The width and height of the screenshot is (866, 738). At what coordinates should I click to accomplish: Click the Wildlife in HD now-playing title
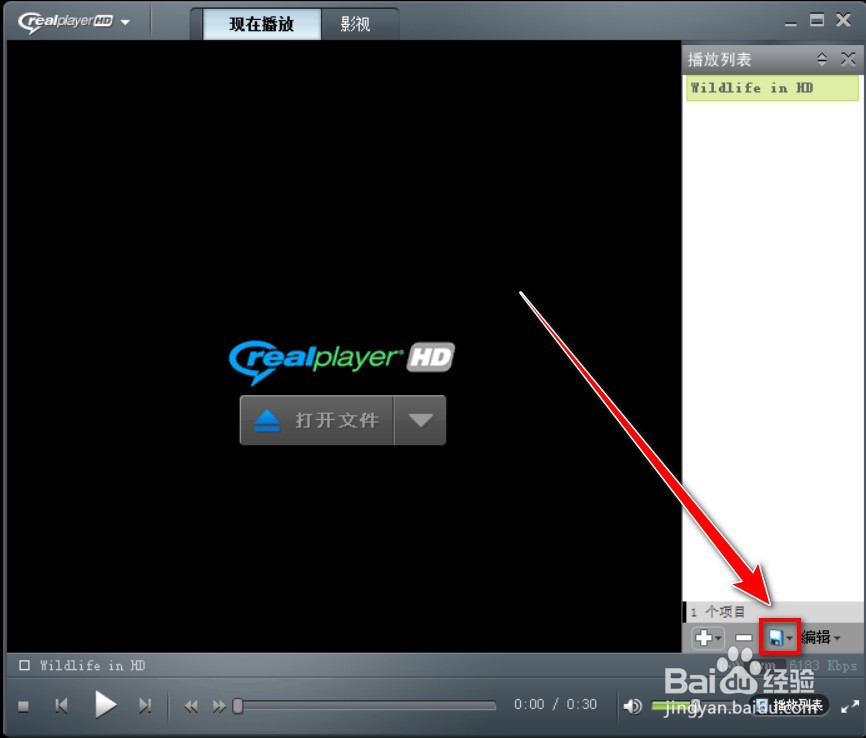(92, 666)
